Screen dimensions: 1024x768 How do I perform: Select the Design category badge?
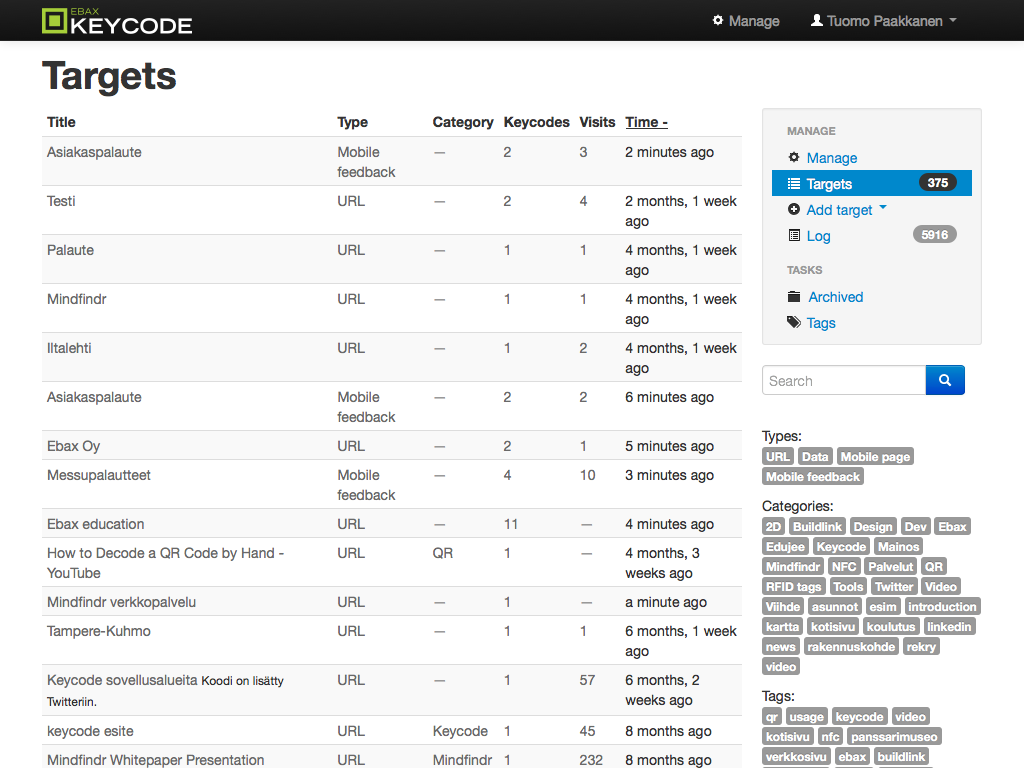[x=872, y=526]
